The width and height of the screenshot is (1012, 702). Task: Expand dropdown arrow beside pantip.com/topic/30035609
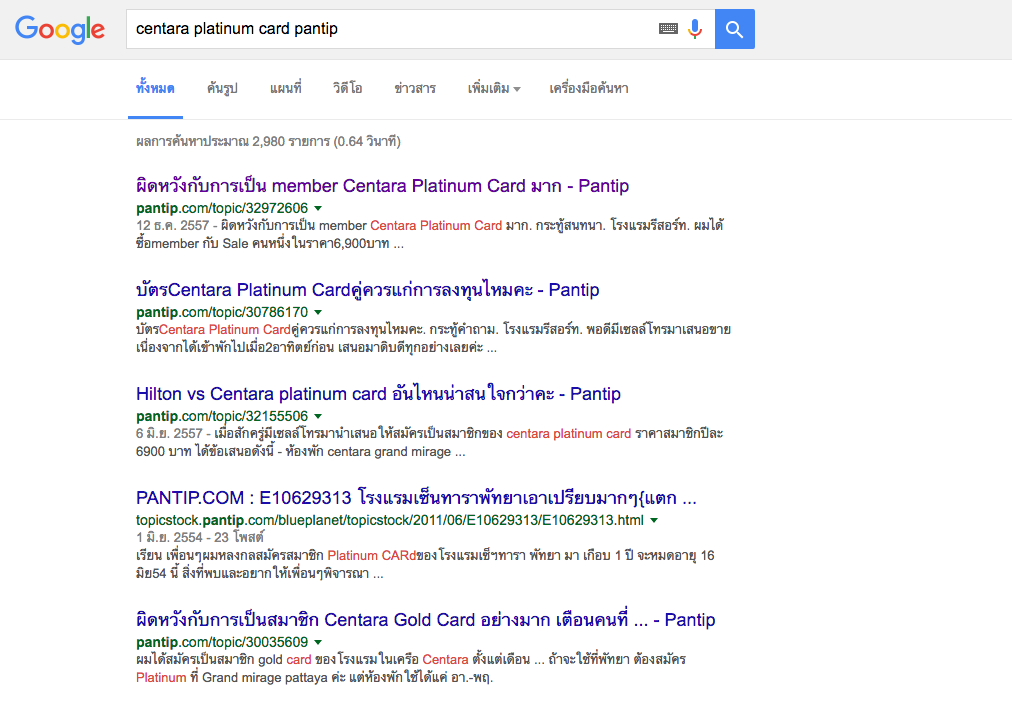pyautogui.click(x=318, y=642)
